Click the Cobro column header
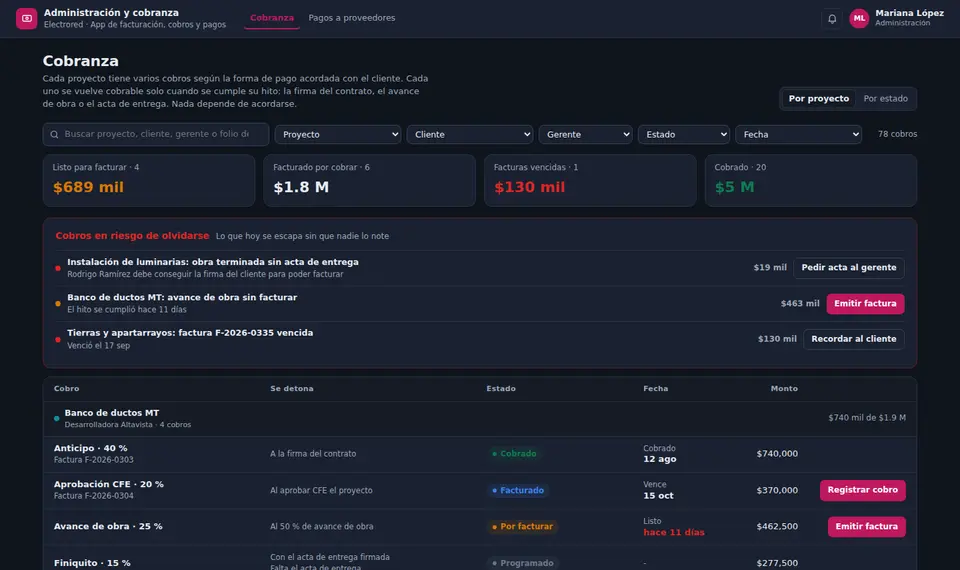Viewport: 960px width, 570px height. point(66,389)
